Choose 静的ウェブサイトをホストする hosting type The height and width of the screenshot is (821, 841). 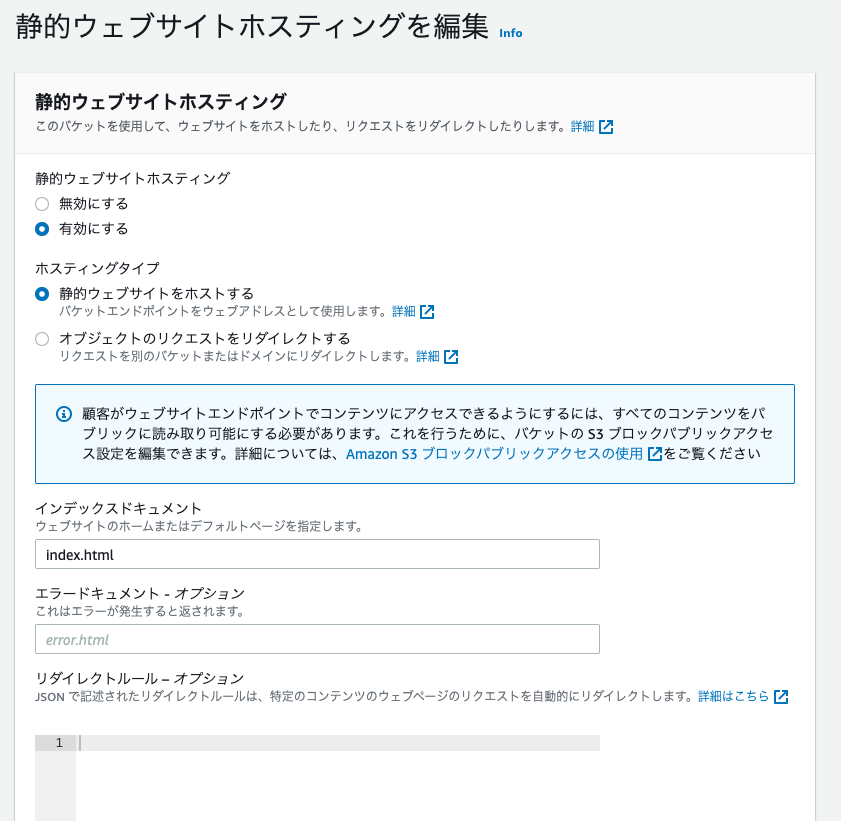click(x=40, y=295)
